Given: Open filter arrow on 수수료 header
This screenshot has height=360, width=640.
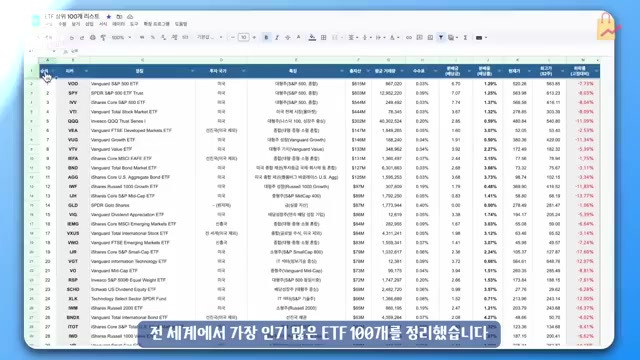Looking at the screenshot, I should tap(435, 71).
